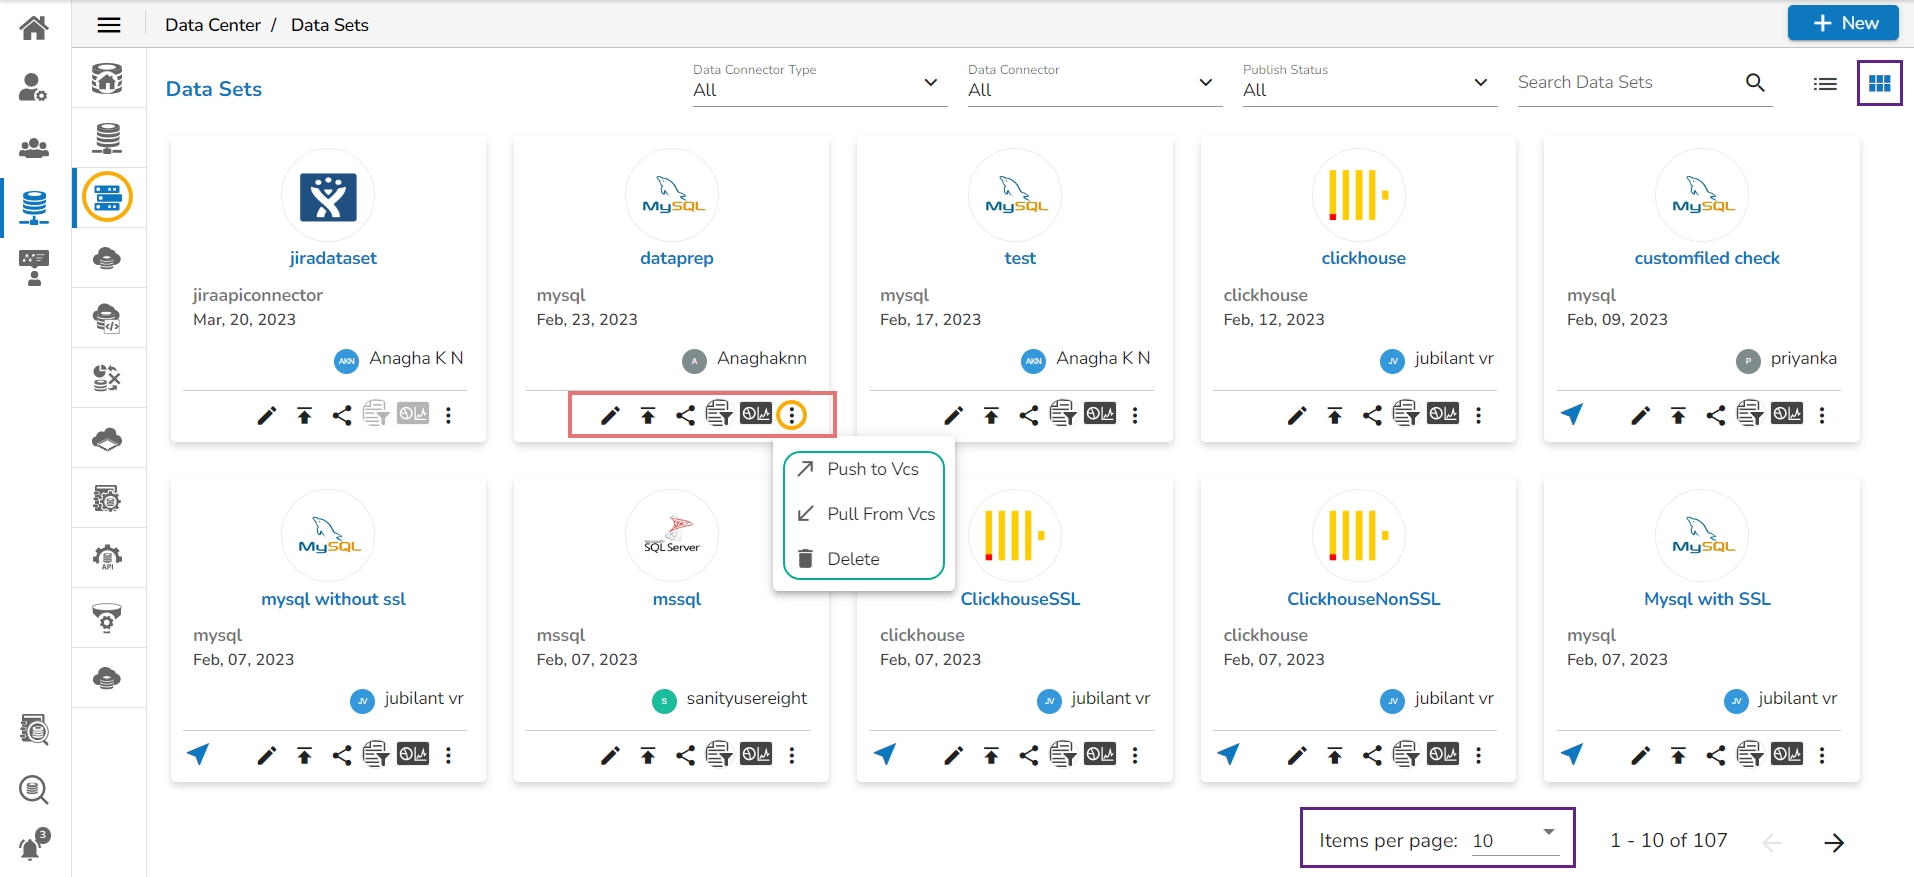Select Push to Vcs menu option
Viewport: 1914px width, 877px height.
(x=872, y=469)
